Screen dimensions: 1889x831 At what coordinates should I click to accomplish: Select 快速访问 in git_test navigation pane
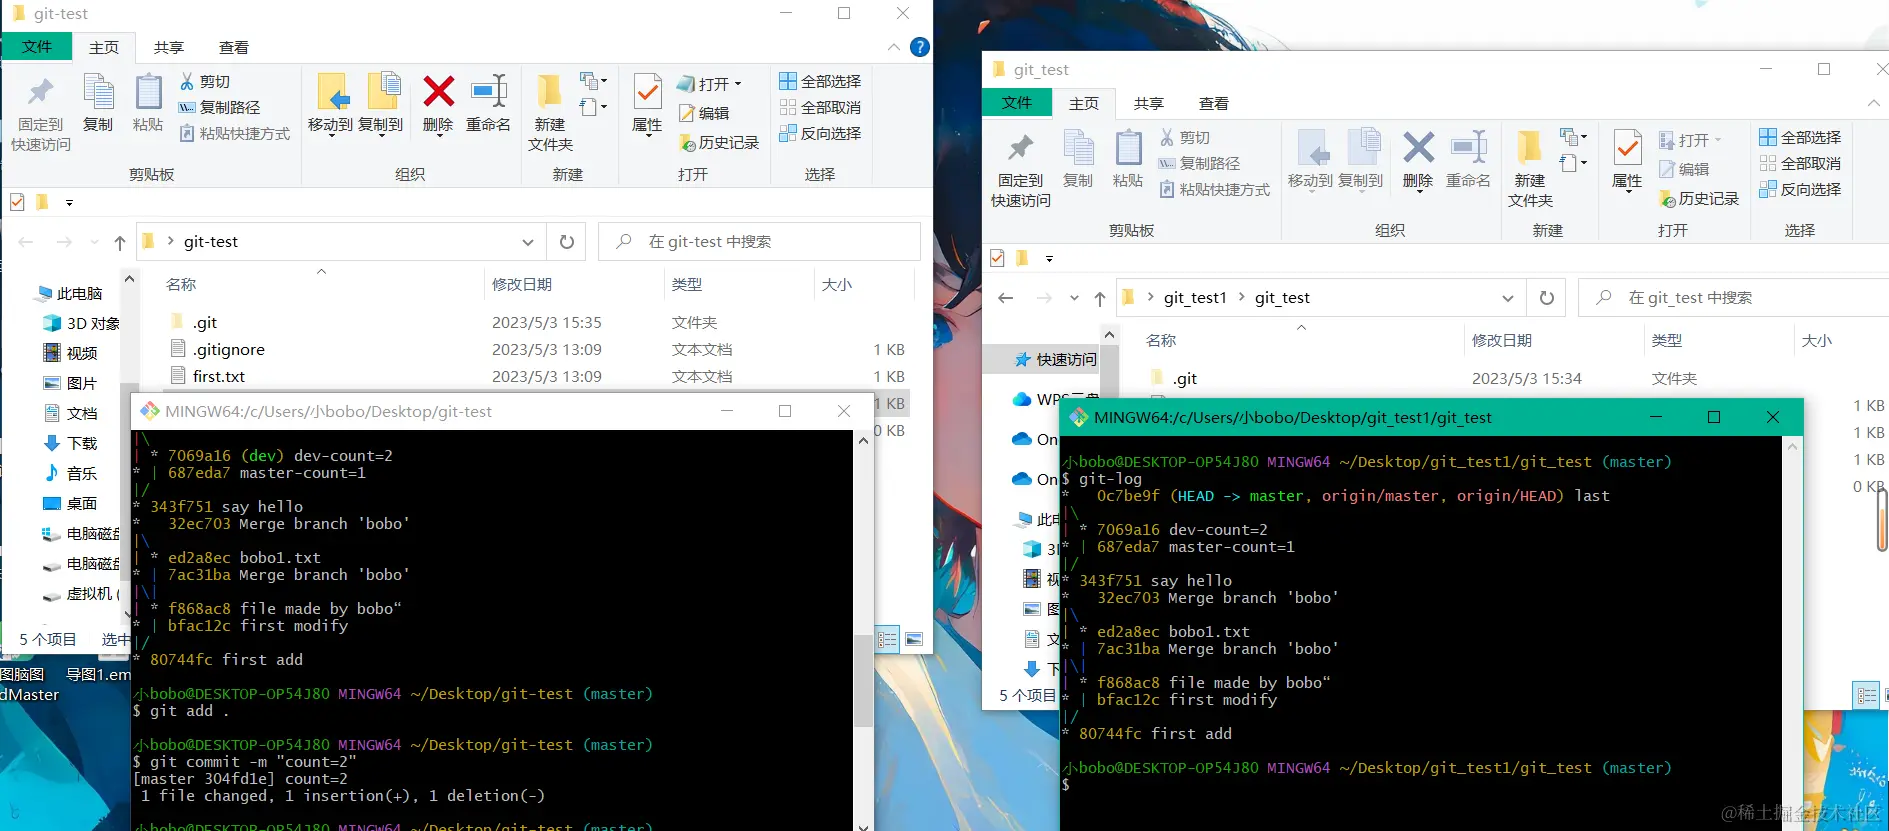tap(1055, 359)
